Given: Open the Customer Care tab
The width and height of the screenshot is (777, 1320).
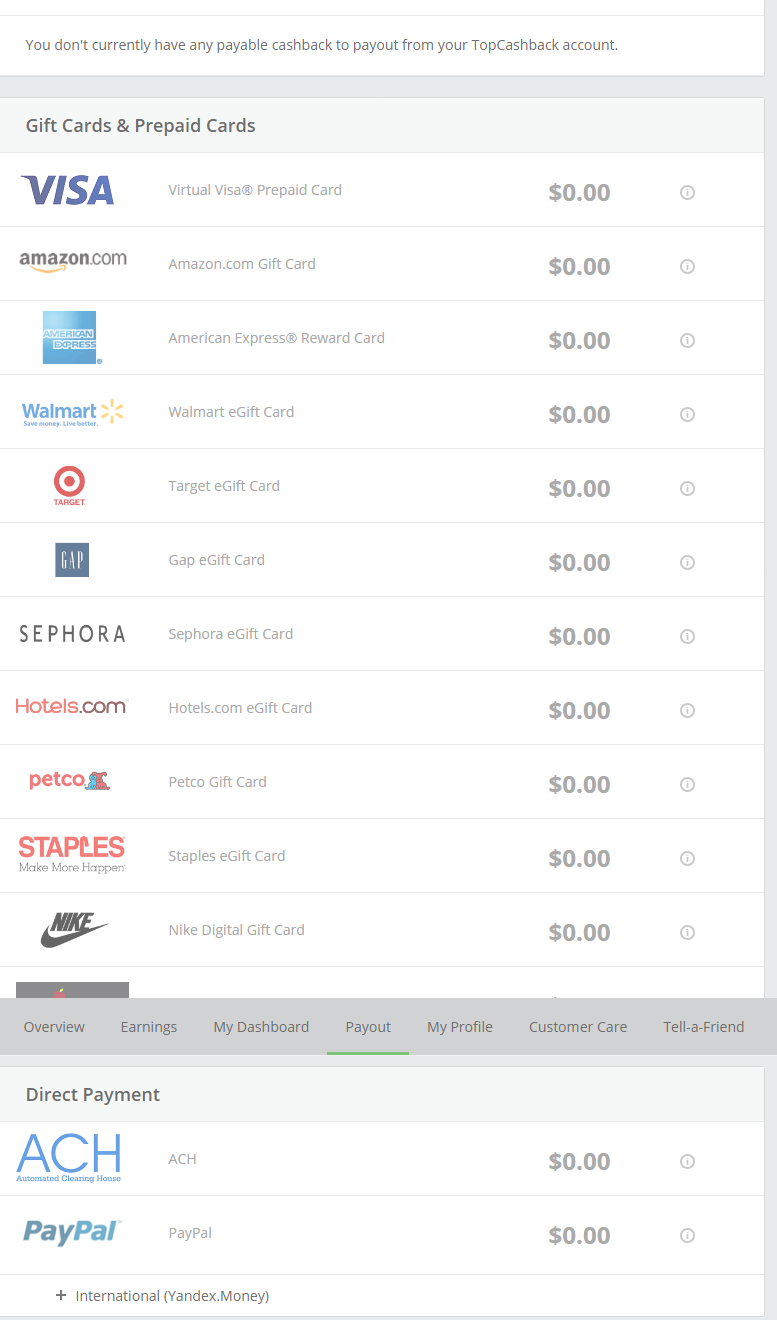Looking at the screenshot, I should click(578, 1027).
